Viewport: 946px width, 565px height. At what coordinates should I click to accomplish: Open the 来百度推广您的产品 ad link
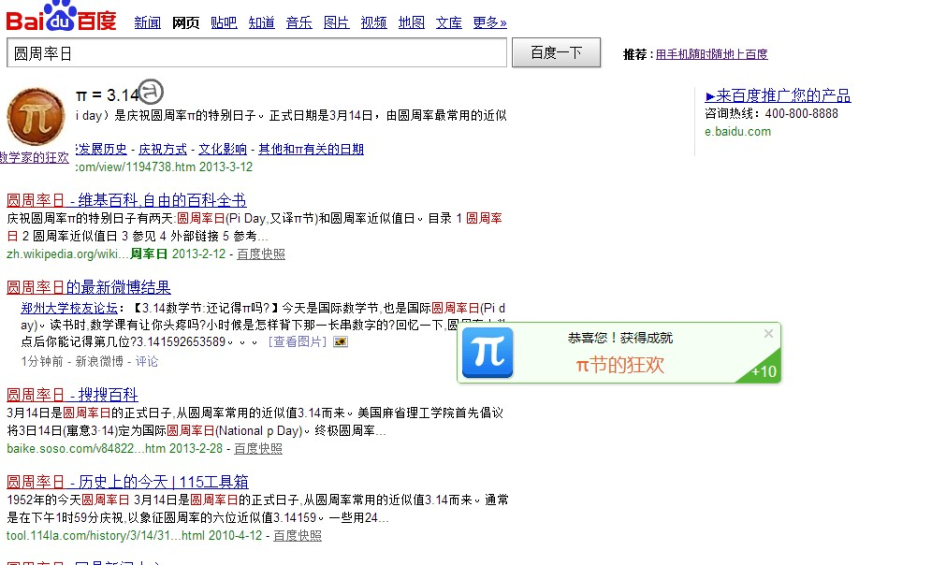pos(778,95)
